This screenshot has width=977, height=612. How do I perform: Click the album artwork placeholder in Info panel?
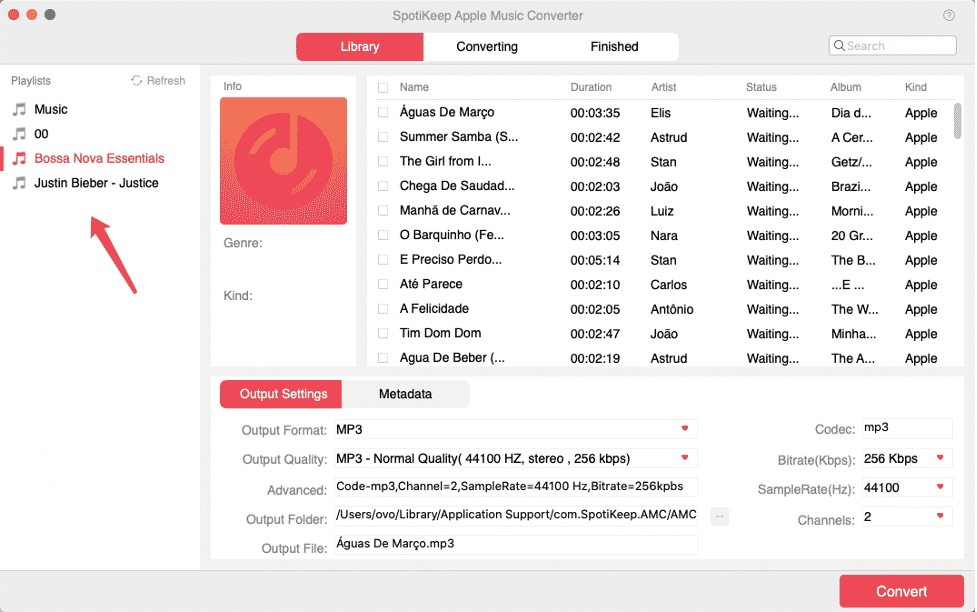[284, 160]
